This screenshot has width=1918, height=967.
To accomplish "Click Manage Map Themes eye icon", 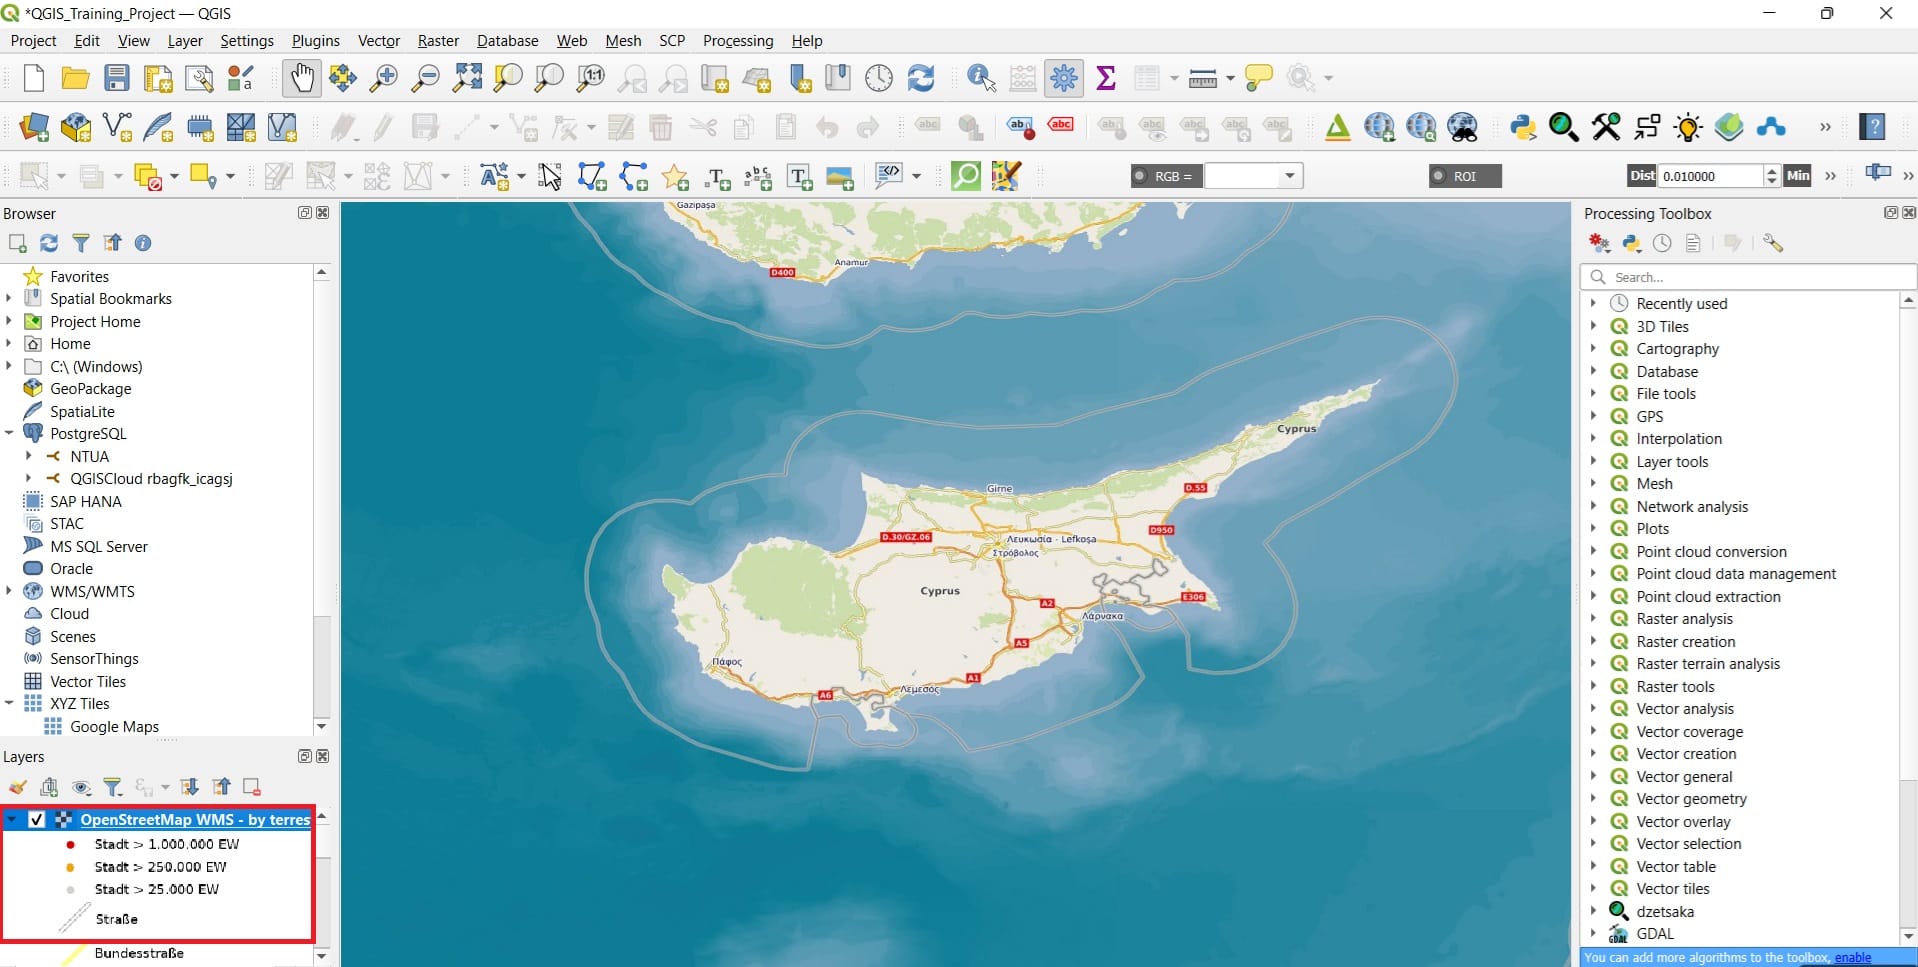I will tap(82, 787).
